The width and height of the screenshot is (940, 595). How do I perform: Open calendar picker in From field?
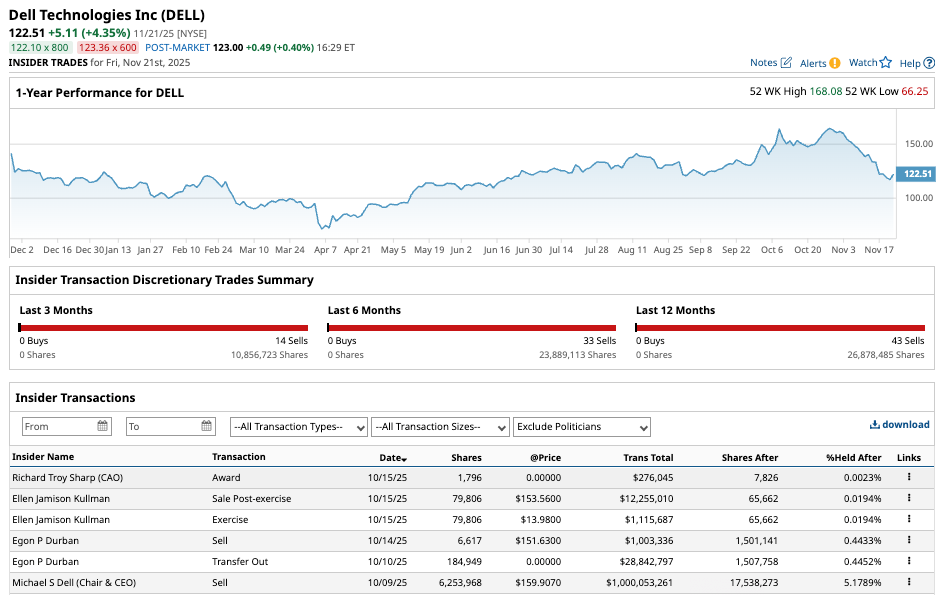point(103,426)
